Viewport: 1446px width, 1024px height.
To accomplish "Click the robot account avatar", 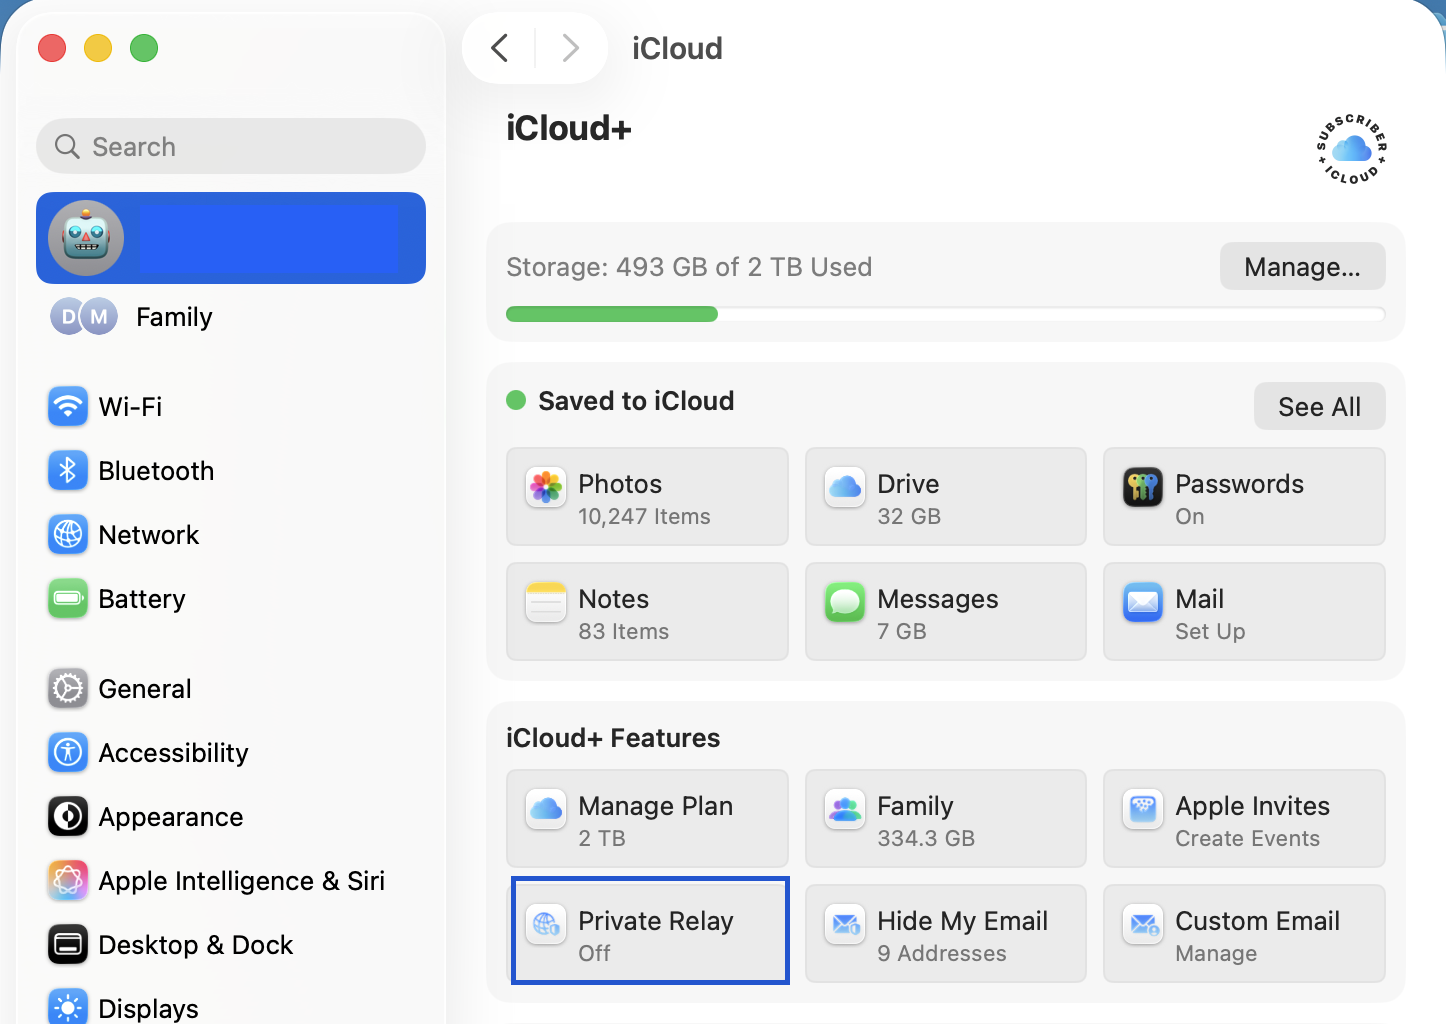I will pyautogui.click(x=87, y=238).
